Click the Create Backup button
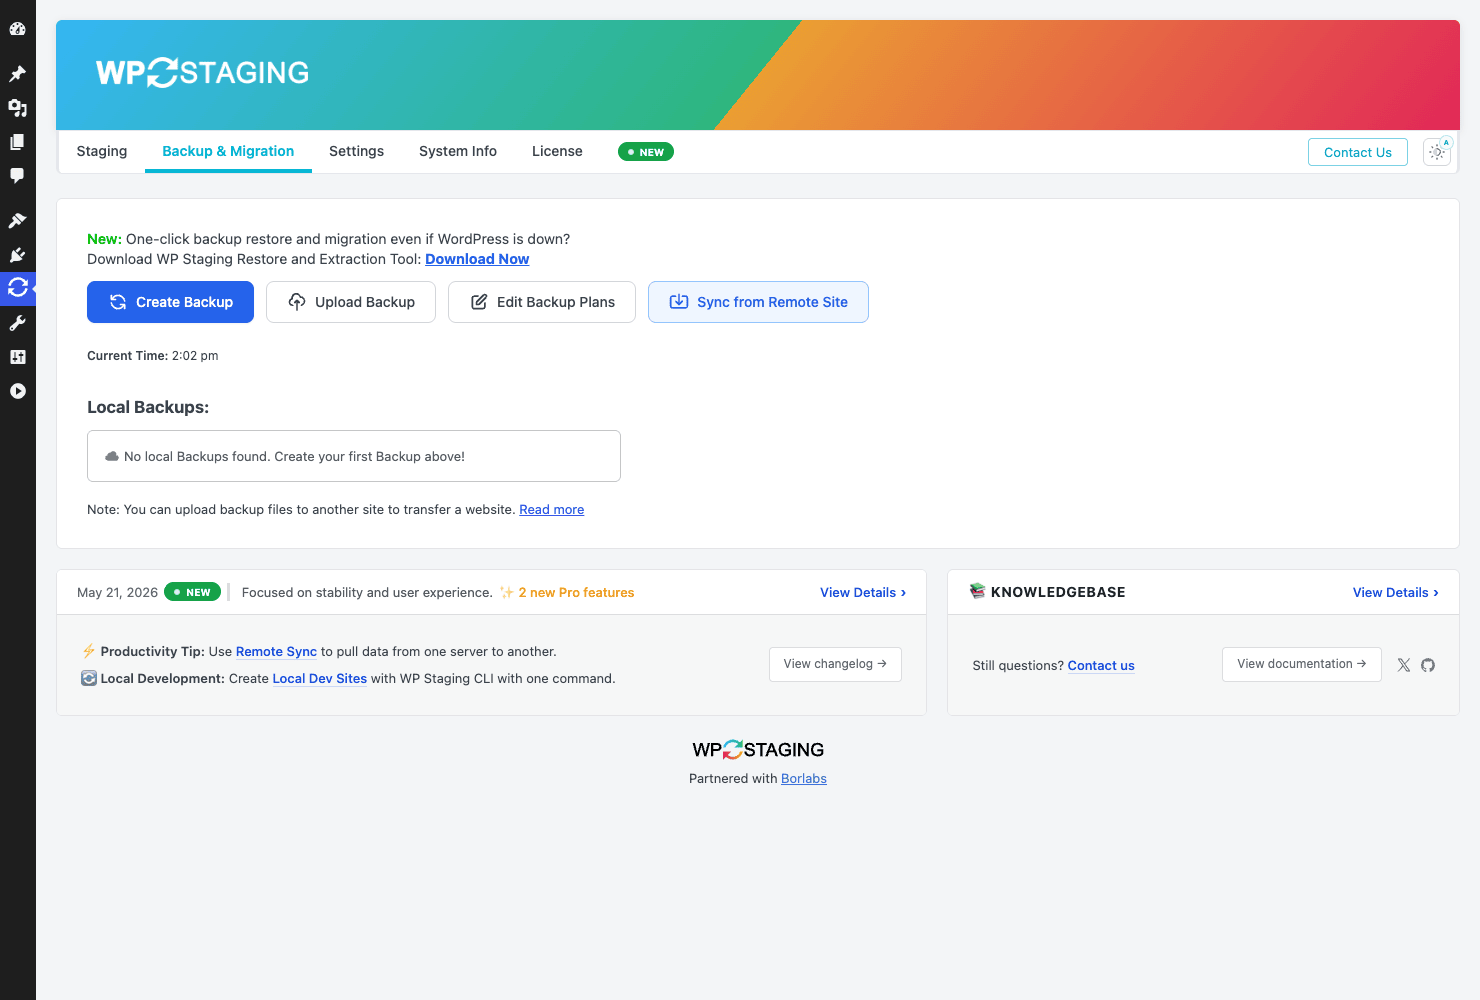The image size is (1480, 1000). coord(170,302)
